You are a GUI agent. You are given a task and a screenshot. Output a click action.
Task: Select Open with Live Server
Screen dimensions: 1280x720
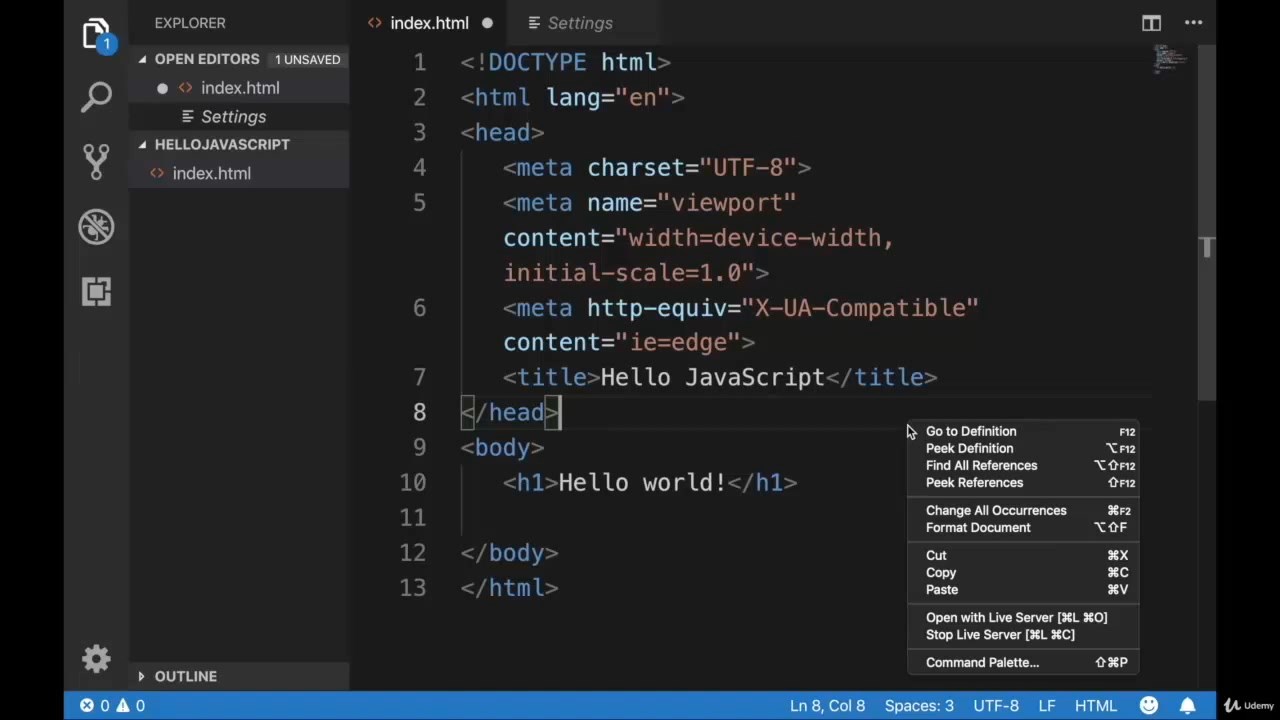(1015, 617)
